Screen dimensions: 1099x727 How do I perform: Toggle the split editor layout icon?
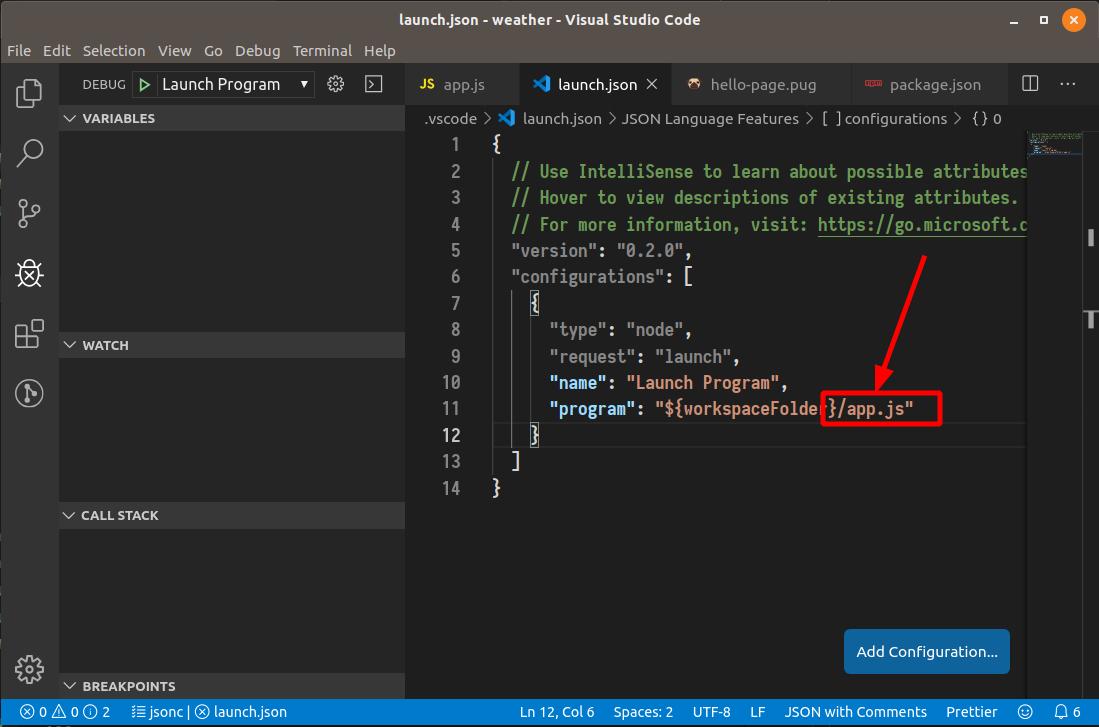1029,84
